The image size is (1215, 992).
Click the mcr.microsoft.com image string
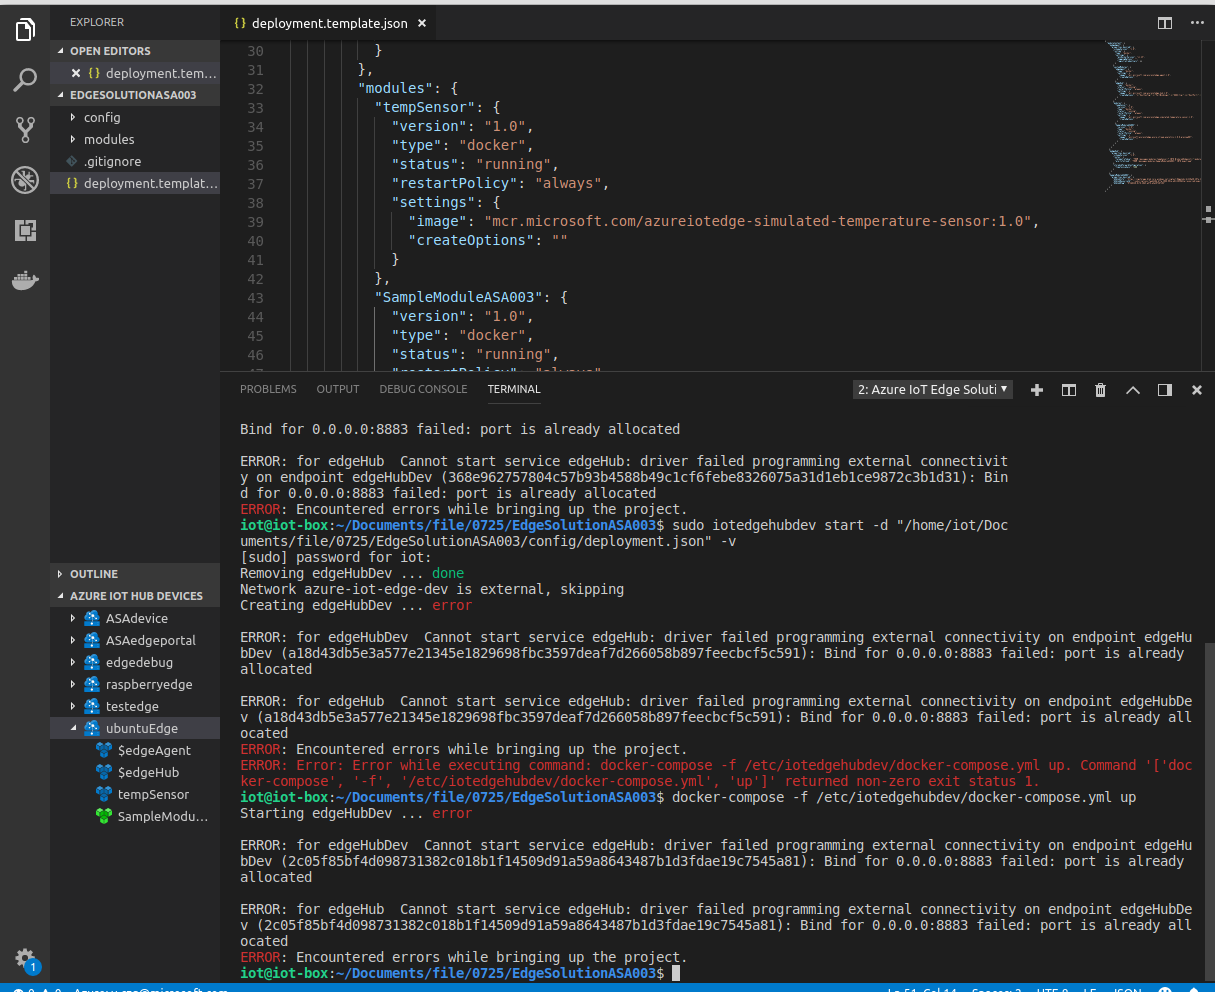click(x=757, y=221)
